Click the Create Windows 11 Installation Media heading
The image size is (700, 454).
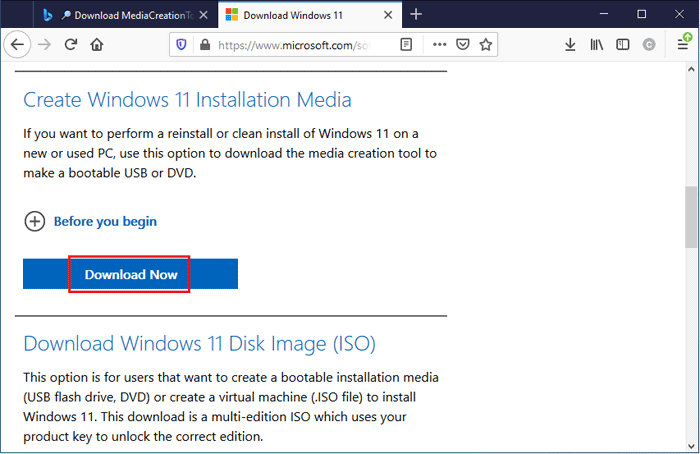[187, 100]
